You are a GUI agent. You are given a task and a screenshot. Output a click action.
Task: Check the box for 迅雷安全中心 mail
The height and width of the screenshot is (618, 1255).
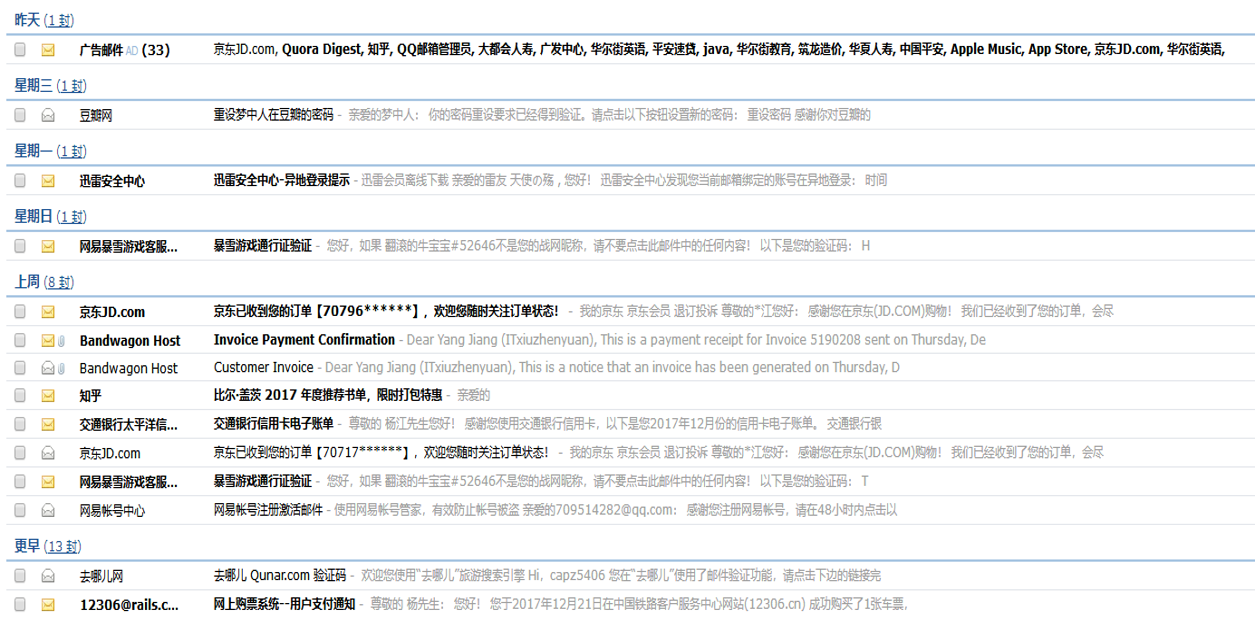click(x=20, y=181)
